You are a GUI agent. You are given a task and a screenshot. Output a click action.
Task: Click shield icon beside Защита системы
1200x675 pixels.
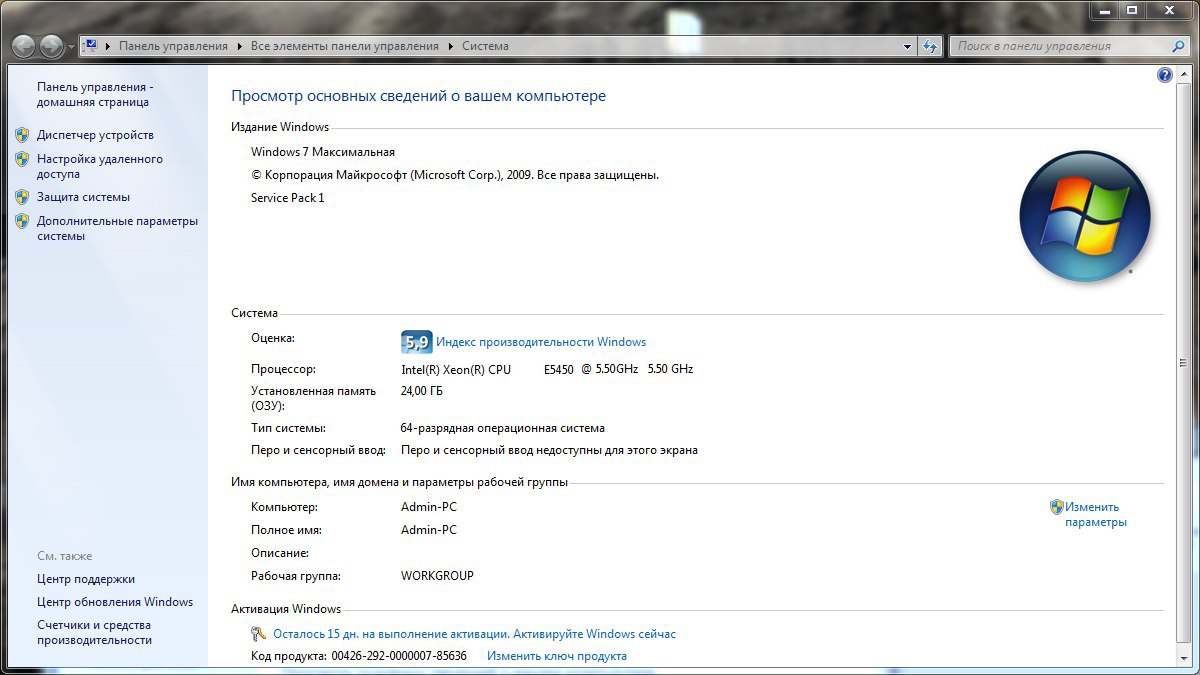[x=22, y=197]
